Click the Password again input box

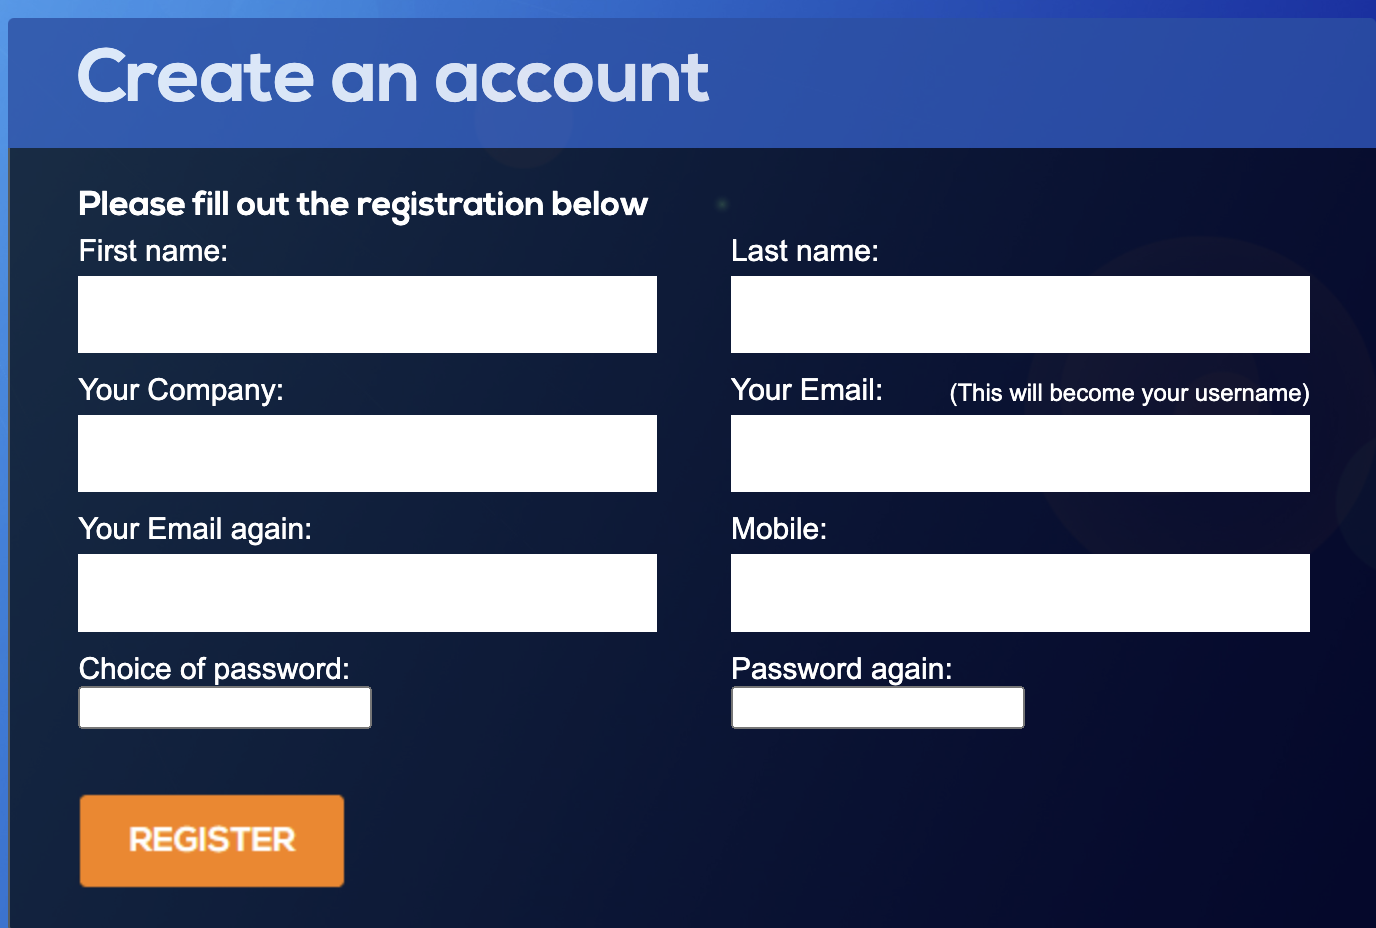(x=877, y=707)
